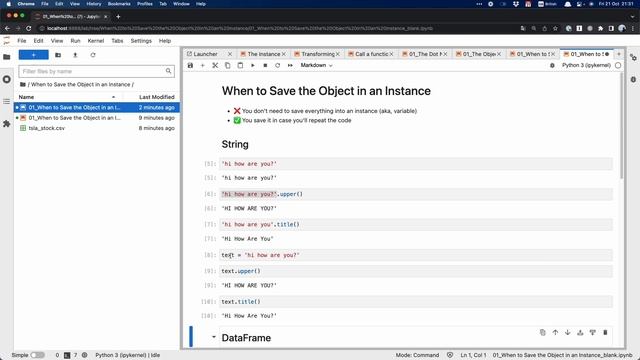The image size is (640, 360).
Task: Select tsla_stock.csv in file list
Action: 97,128
